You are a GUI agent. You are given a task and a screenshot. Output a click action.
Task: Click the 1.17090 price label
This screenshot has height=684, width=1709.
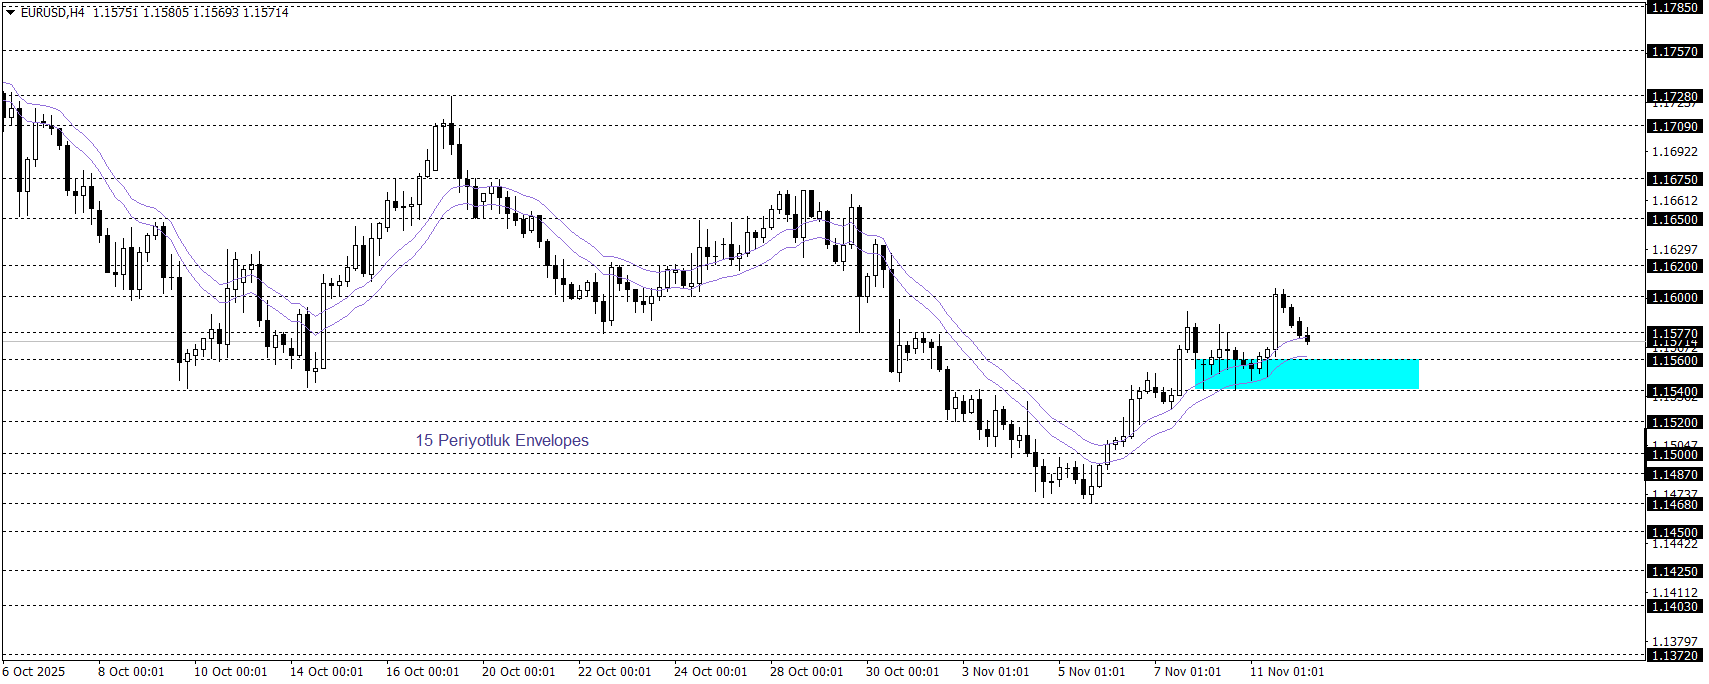[1674, 126]
